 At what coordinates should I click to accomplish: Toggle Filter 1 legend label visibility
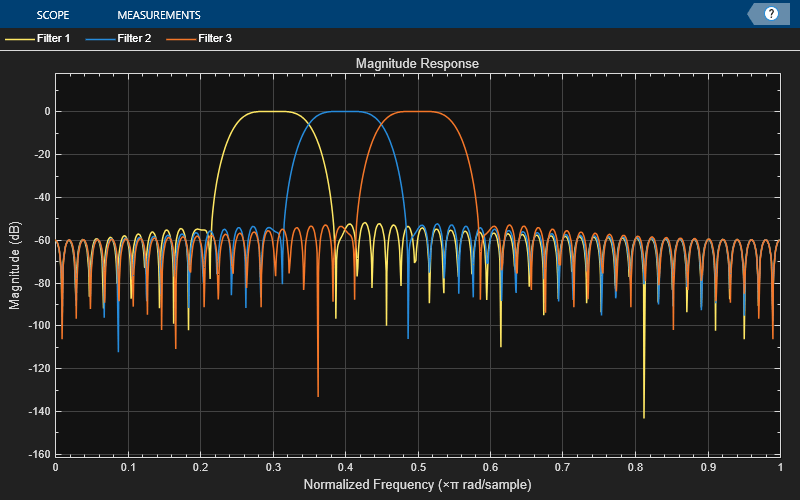point(52,39)
